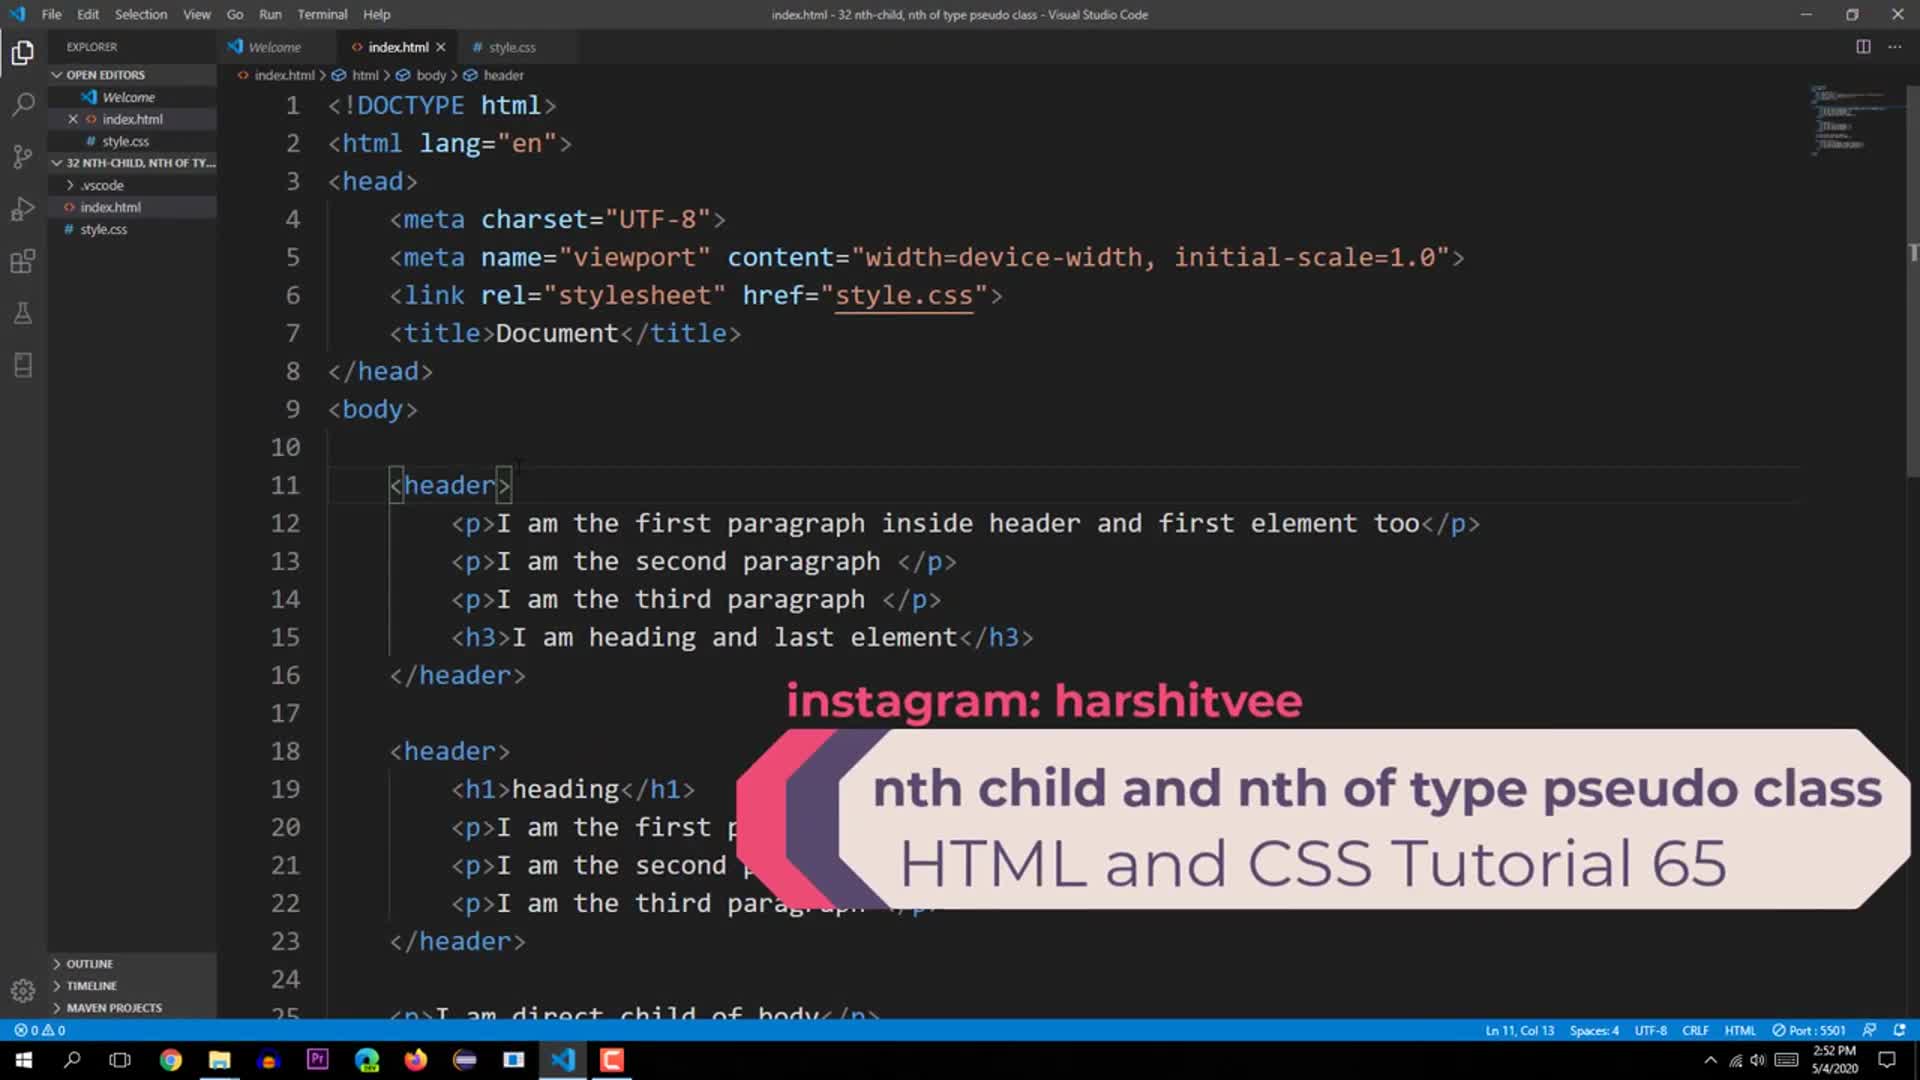1920x1080 pixels.
Task: Close index.html in Open Editors list
Action: click(x=73, y=119)
